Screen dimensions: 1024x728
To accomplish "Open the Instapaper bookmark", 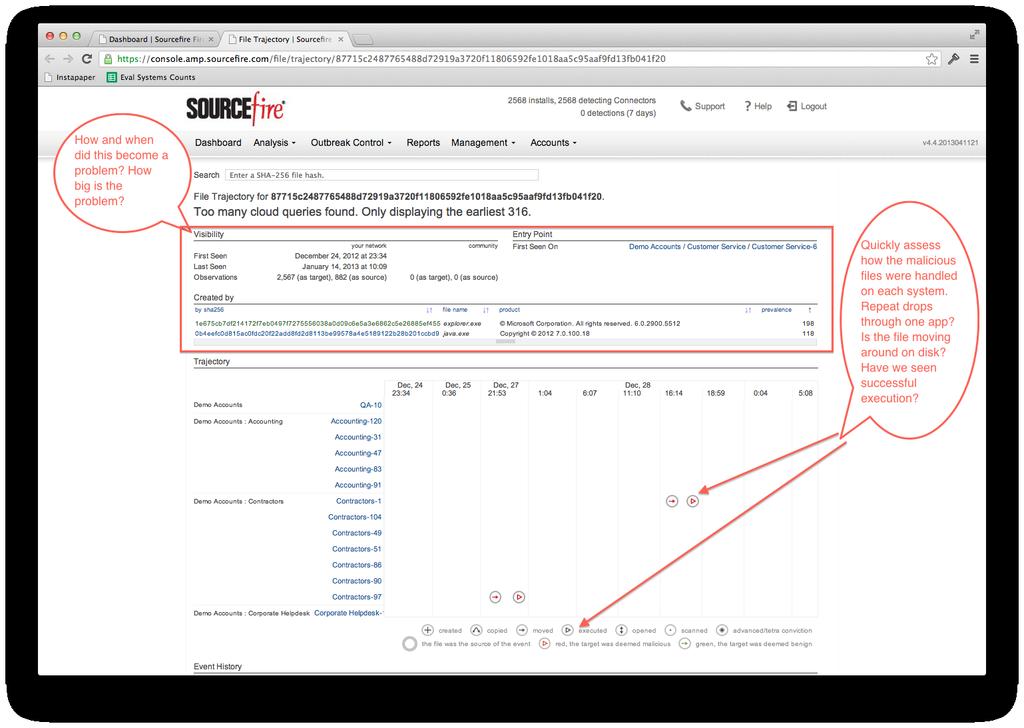I will [69, 77].
